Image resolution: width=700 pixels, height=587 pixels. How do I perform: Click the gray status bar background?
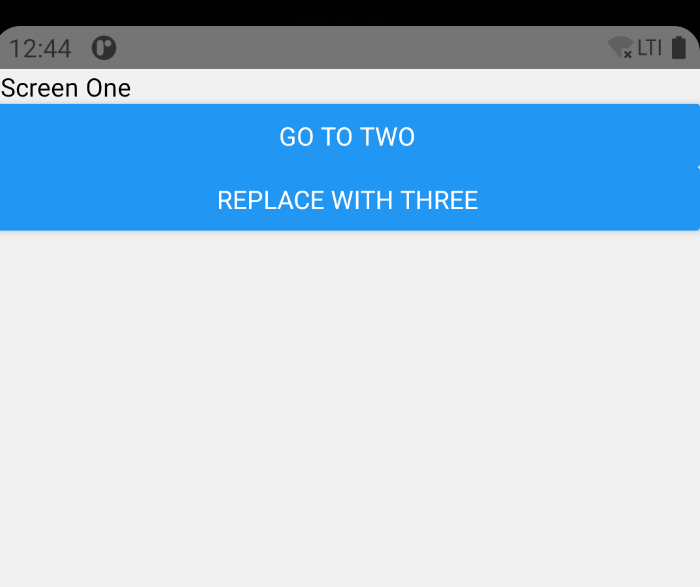(x=357, y=48)
